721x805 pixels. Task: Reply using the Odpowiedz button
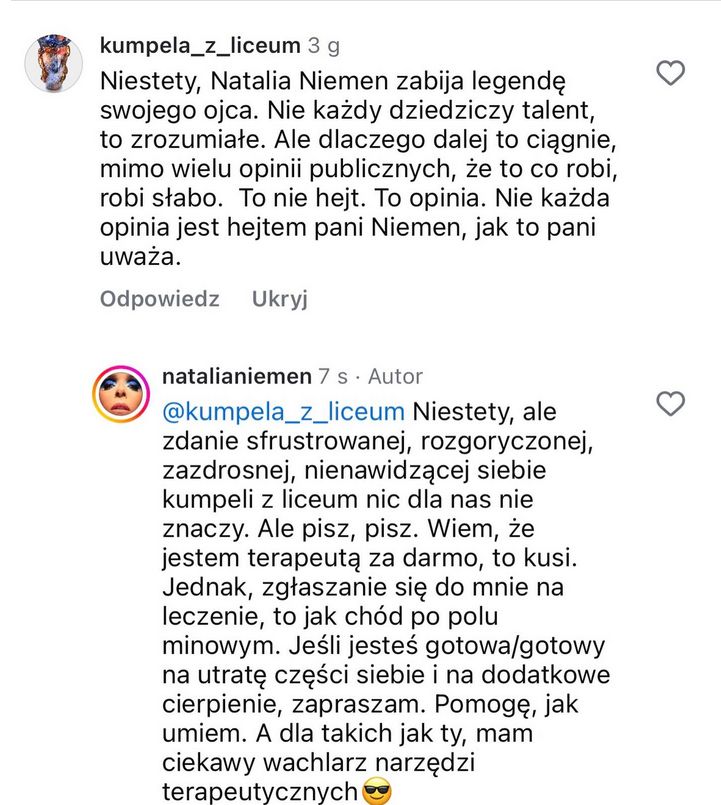[156, 298]
